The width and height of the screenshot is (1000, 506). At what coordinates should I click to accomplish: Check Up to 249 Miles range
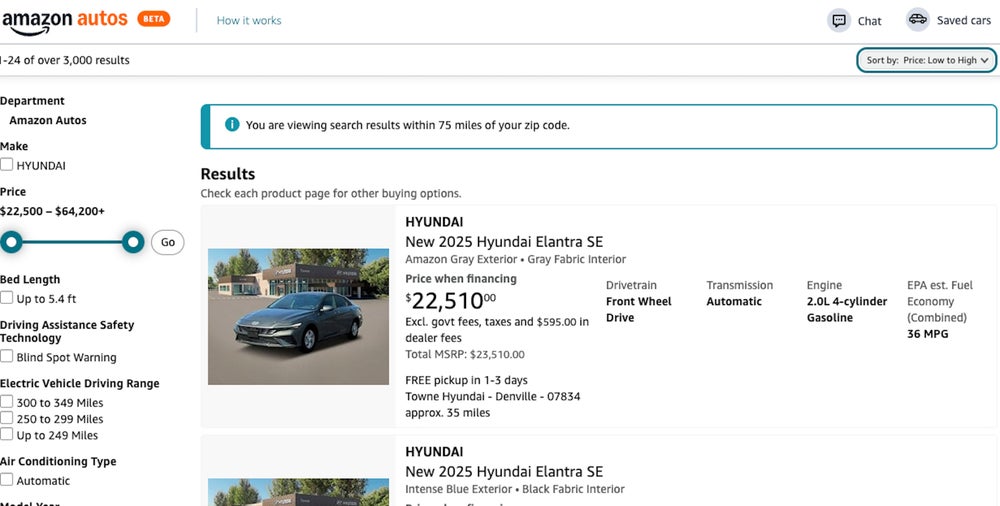pos(6,434)
